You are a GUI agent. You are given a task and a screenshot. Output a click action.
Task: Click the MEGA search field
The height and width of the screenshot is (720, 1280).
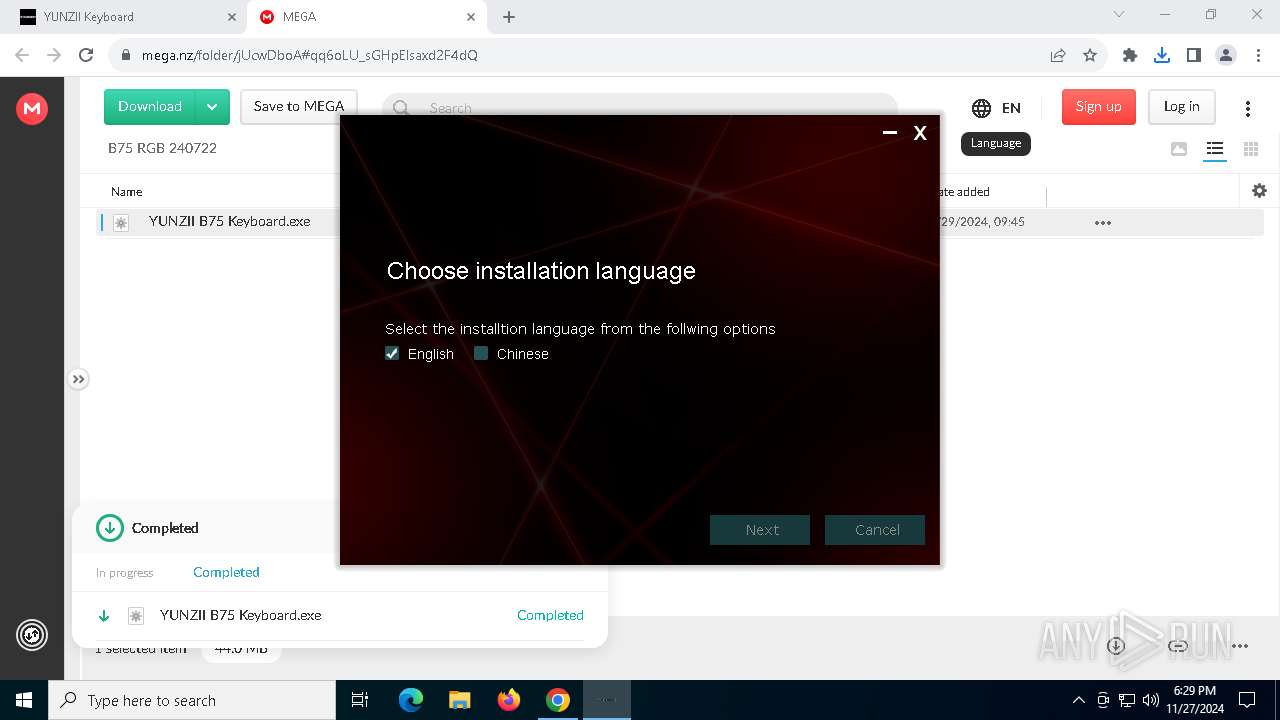[640, 107]
